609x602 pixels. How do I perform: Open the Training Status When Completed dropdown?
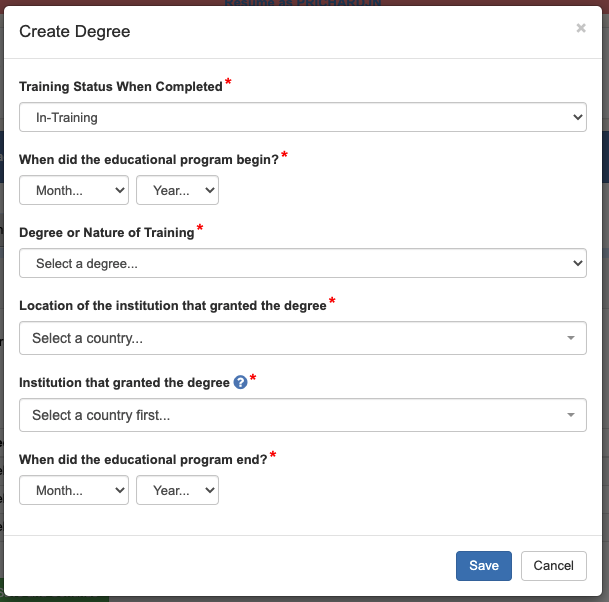pyautogui.click(x=302, y=117)
